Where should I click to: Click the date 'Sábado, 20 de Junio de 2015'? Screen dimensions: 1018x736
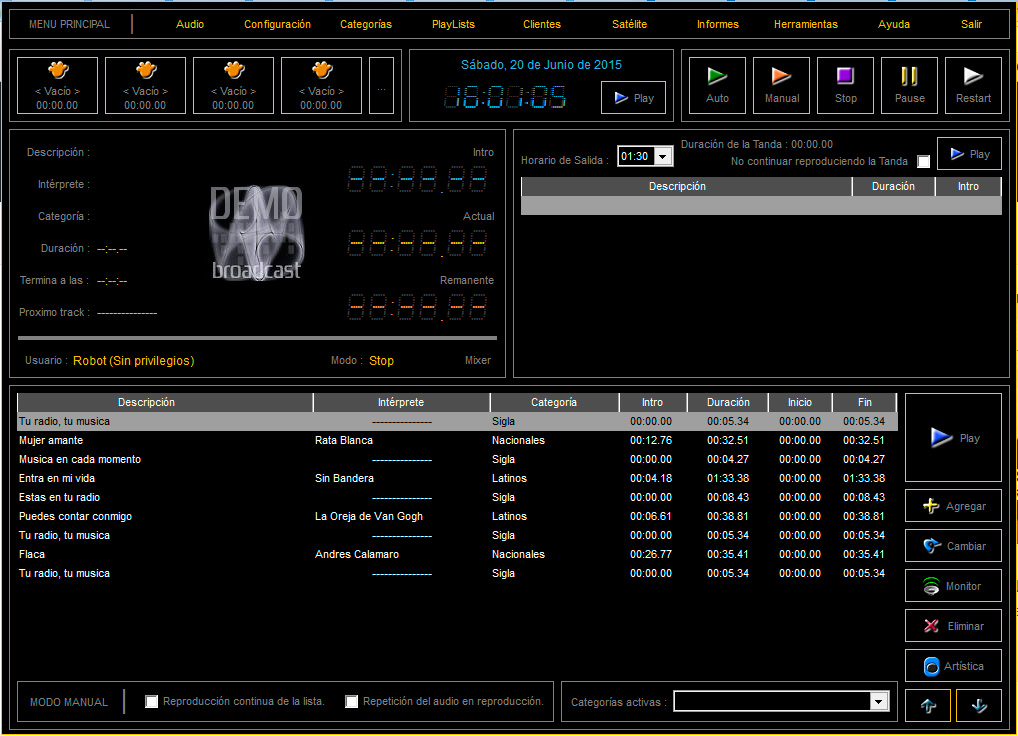(x=541, y=64)
